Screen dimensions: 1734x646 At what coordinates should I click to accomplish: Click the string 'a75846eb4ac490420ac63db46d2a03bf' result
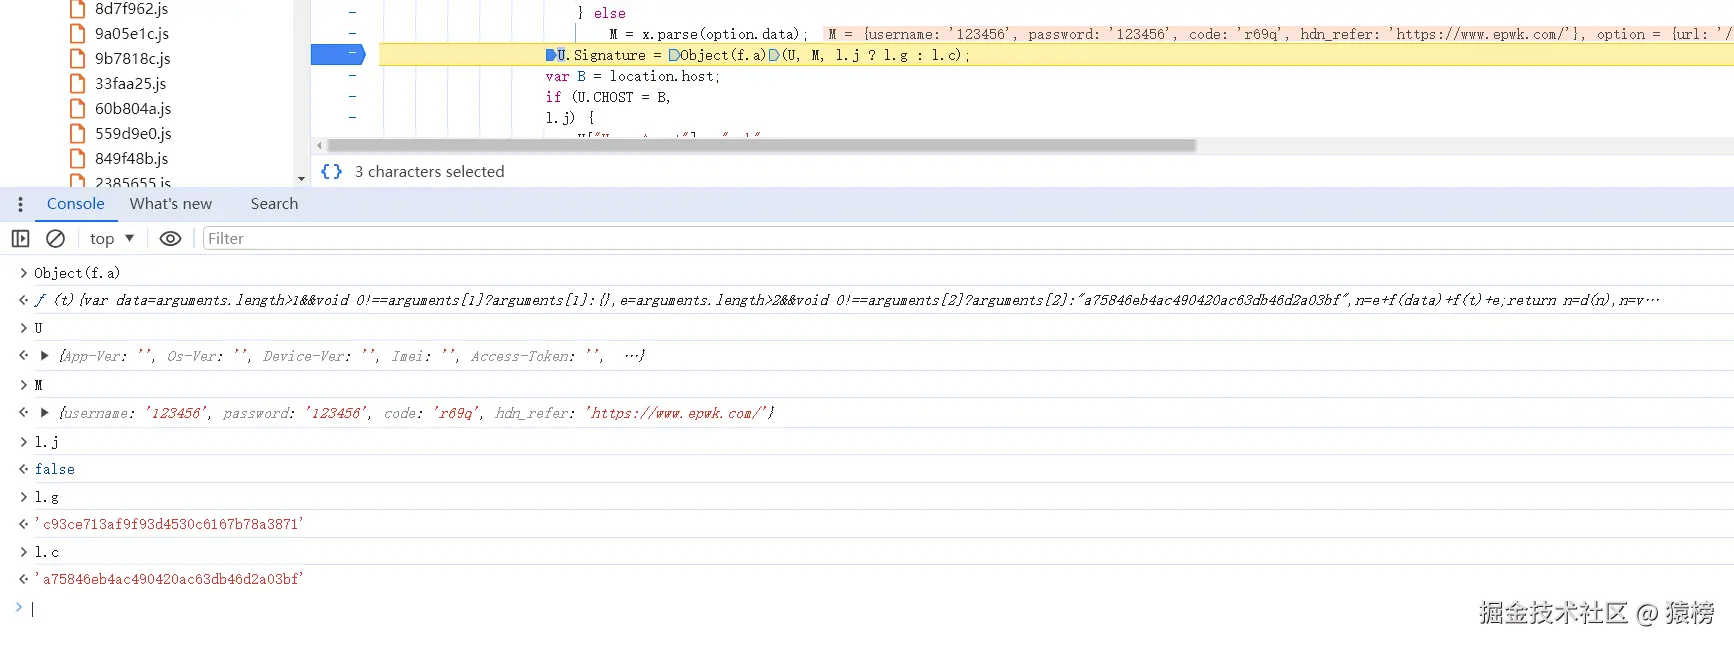tap(169, 579)
